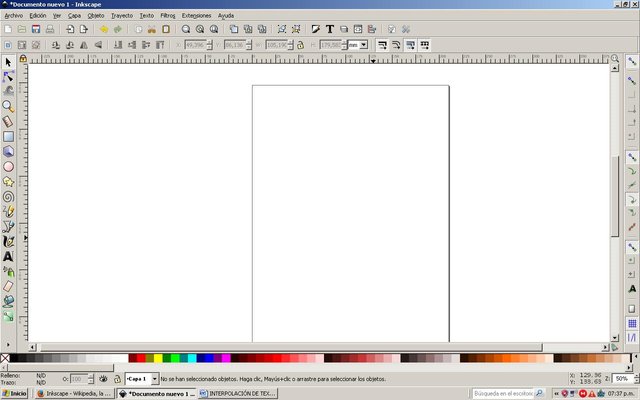The height and width of the screenshot is (400, 640).
Task: Toggle the ruler corner lock icon
Action: [x=23, y=59]
